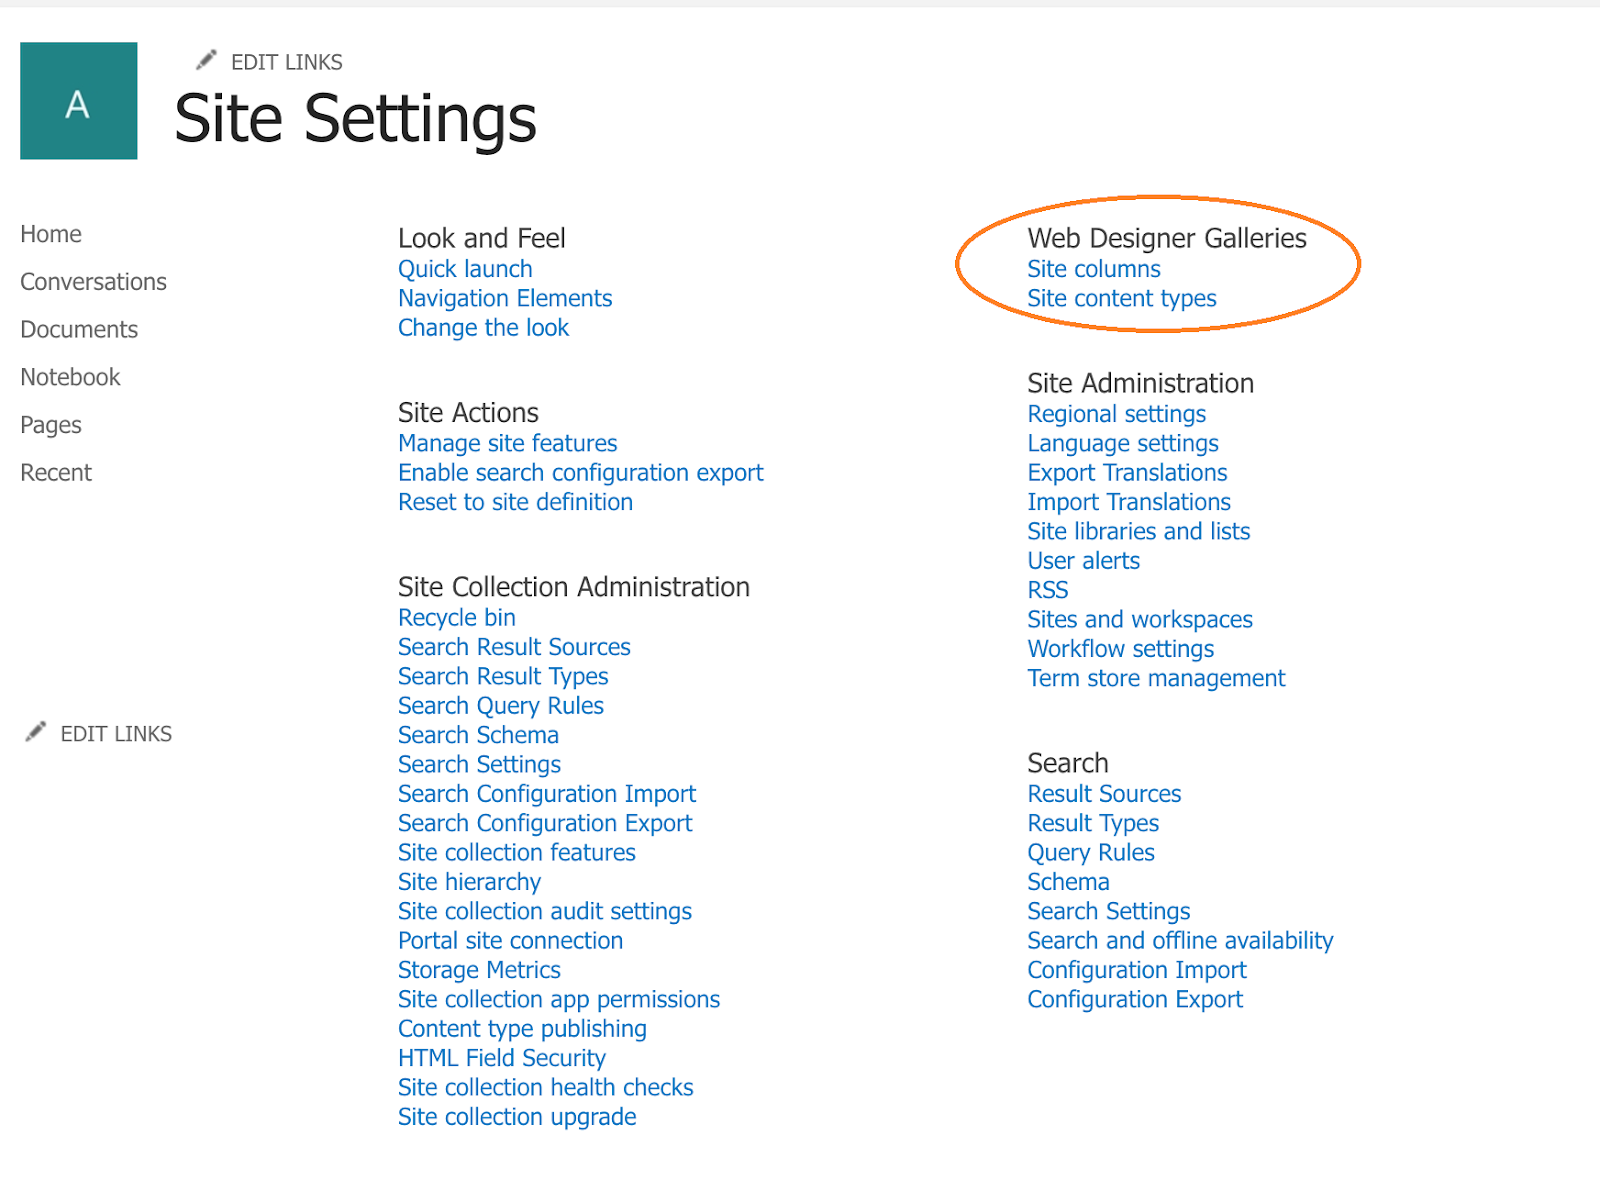Image resolution: width=1600 pixels, height=1180 pixels.
Task: Open Storage Metrics link
Action: click(x=479, y=970)
